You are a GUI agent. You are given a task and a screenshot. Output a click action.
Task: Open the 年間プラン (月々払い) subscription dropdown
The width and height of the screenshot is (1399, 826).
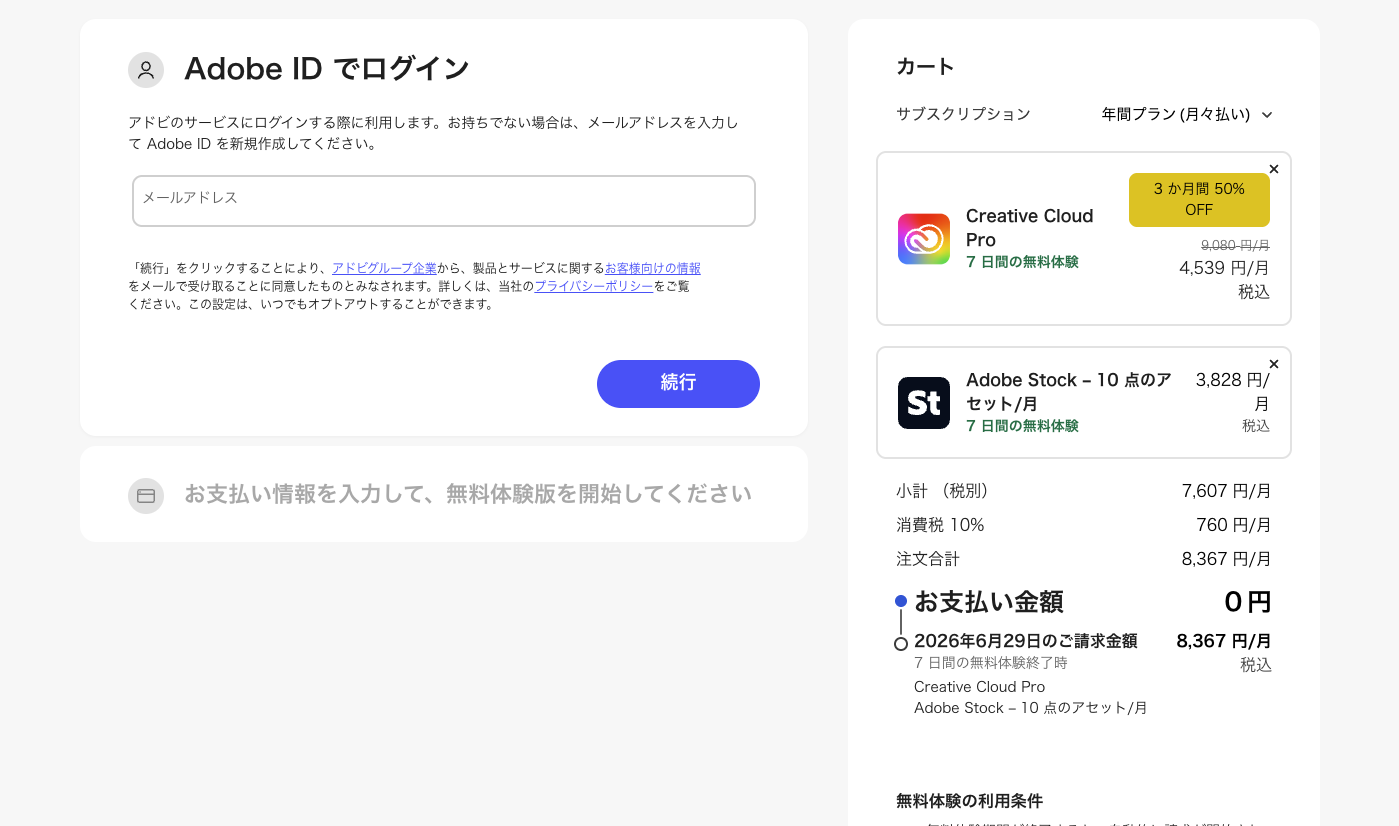(1187, 114)
